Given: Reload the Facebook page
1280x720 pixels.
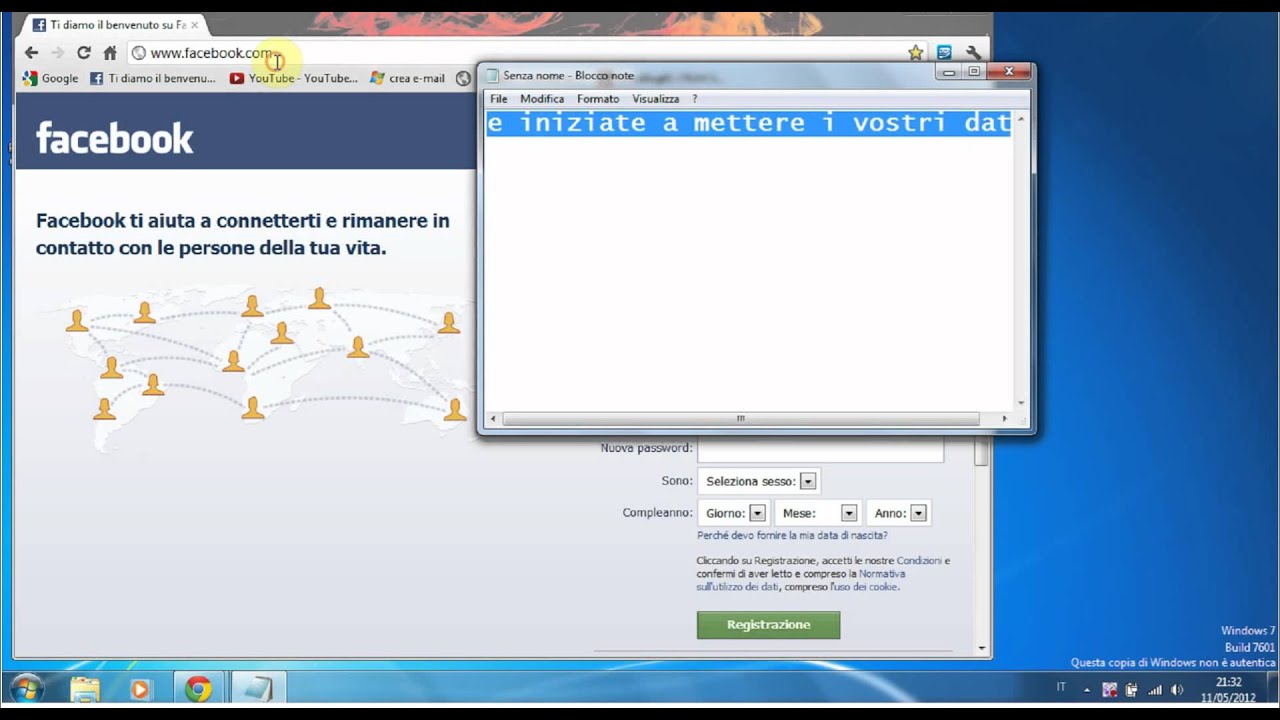Looking at the screenshot, I should (x=84, y=53).
